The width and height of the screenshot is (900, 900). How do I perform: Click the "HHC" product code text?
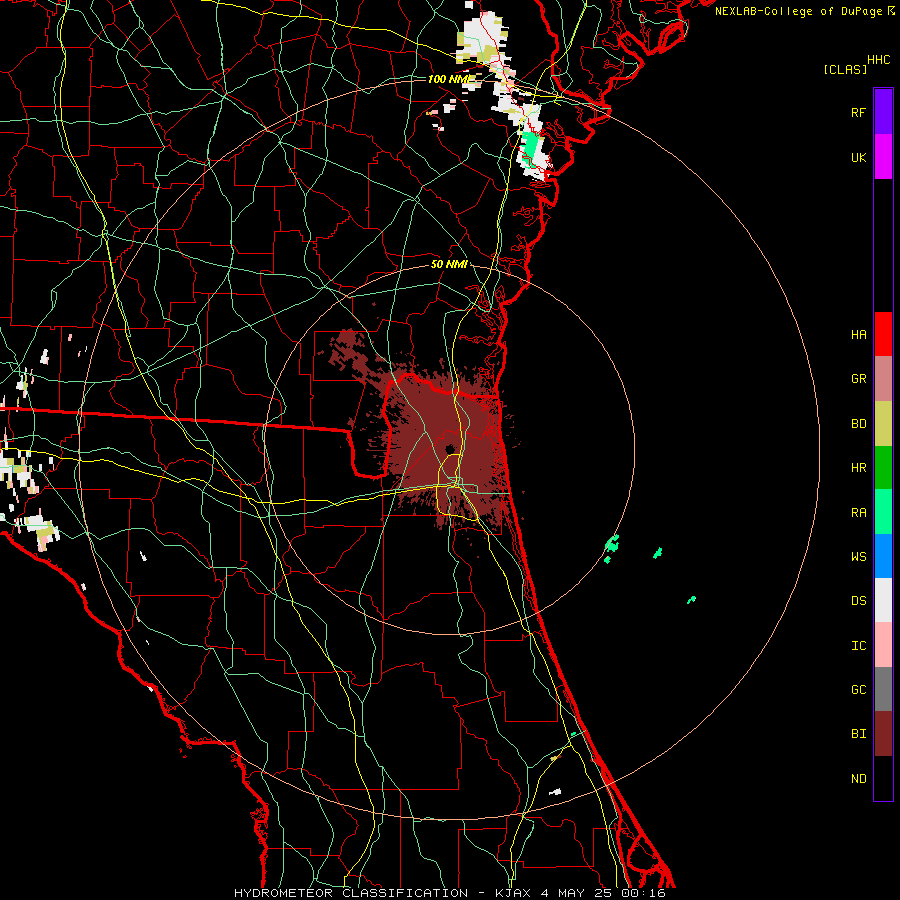[879, 60]
